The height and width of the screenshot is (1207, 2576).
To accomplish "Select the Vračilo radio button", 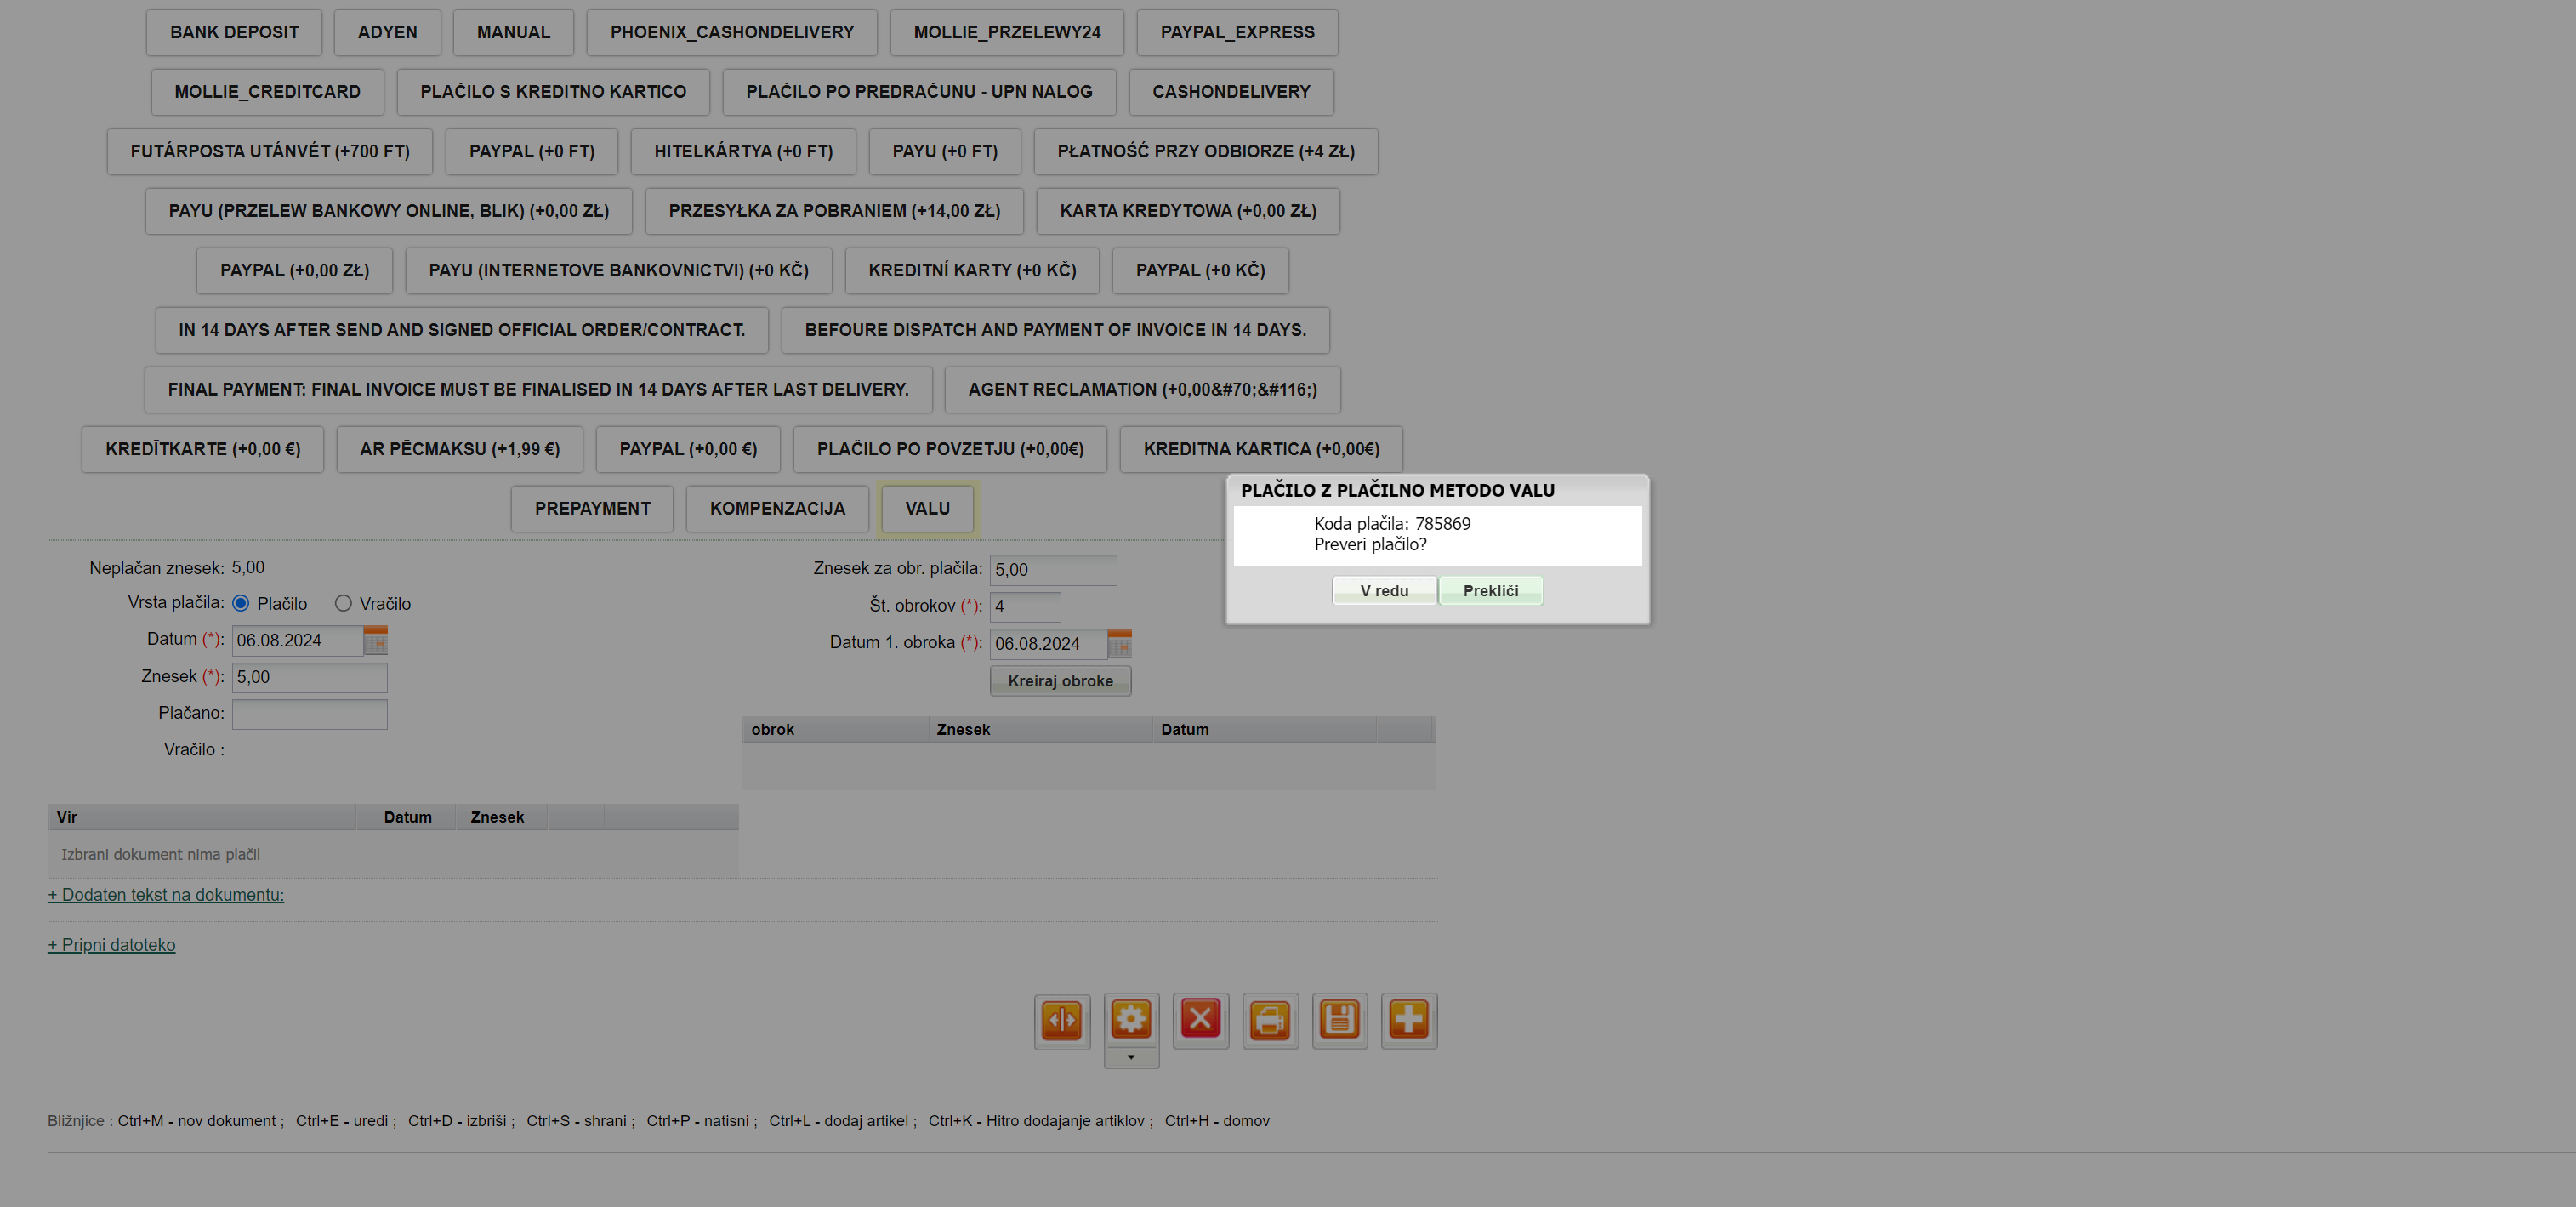I will (x=343, y=603).
